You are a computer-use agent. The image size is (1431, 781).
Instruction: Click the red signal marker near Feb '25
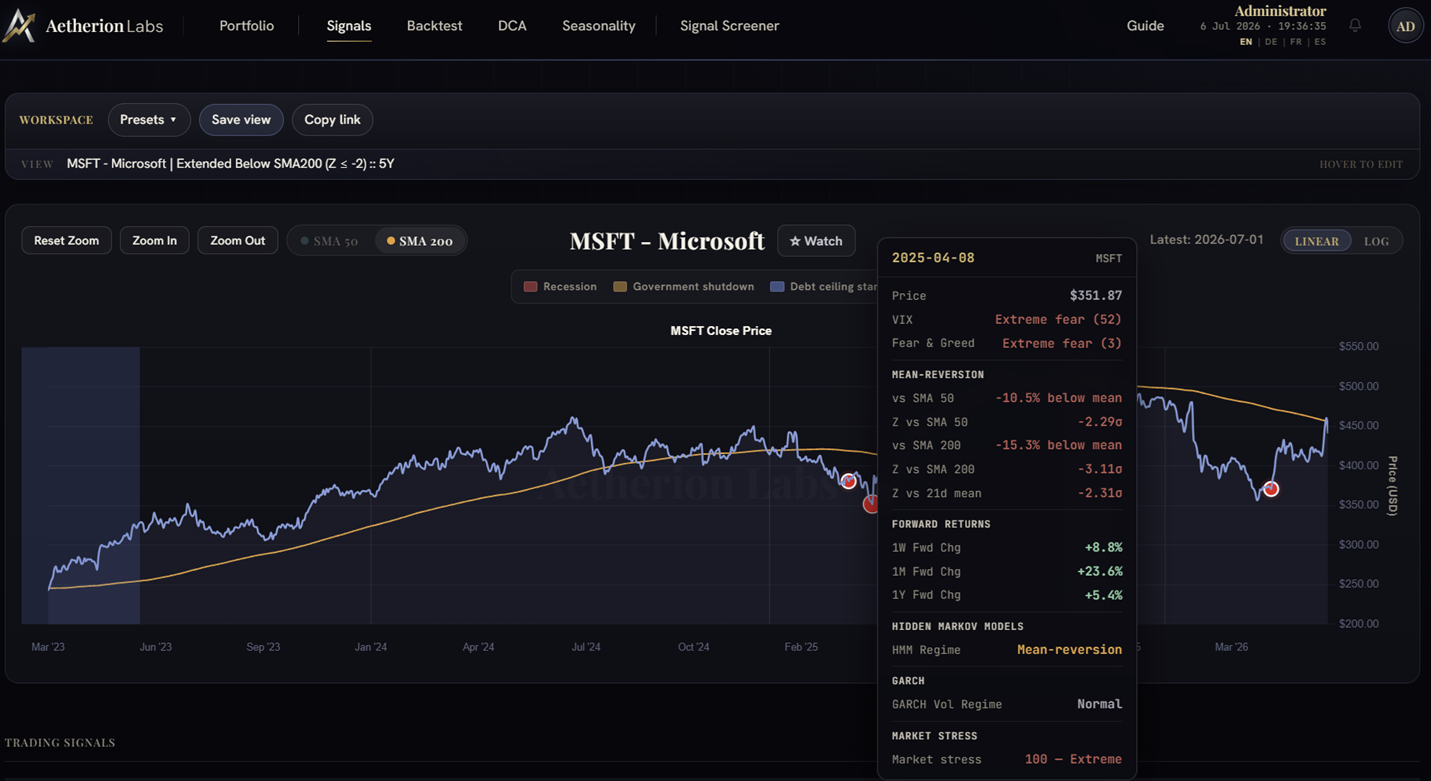tap(848, 481)
